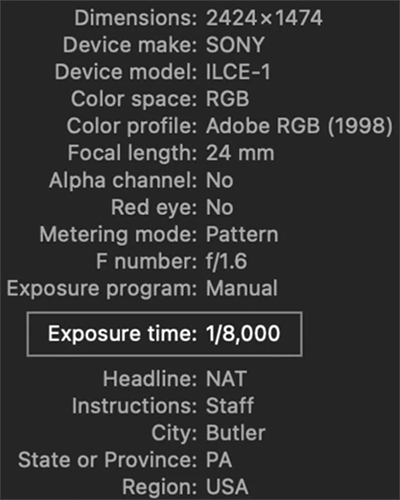The width and height of the screenshot is (400, 500).
Task: Click the Exposure program Manual value
Action: [x=242, y=288]
